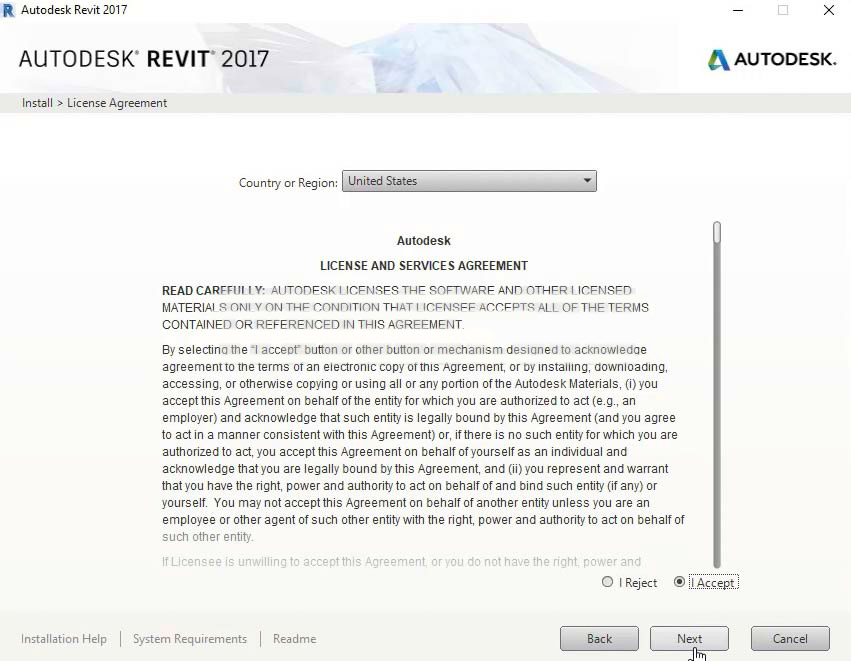
Task: Click the Autodesk logo
Action: pyautogui.click(x=772, y=59)
